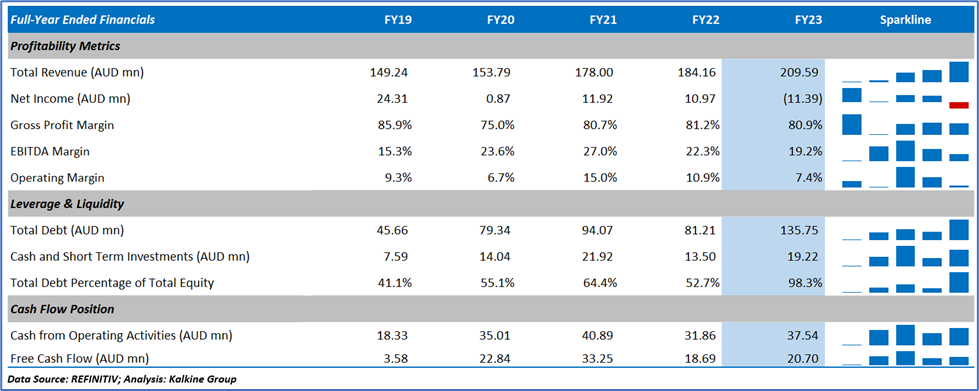979x391 pixels.
Task: Select the Full-Year Ended Financials title cell
Action: click(x=82, y=20)
